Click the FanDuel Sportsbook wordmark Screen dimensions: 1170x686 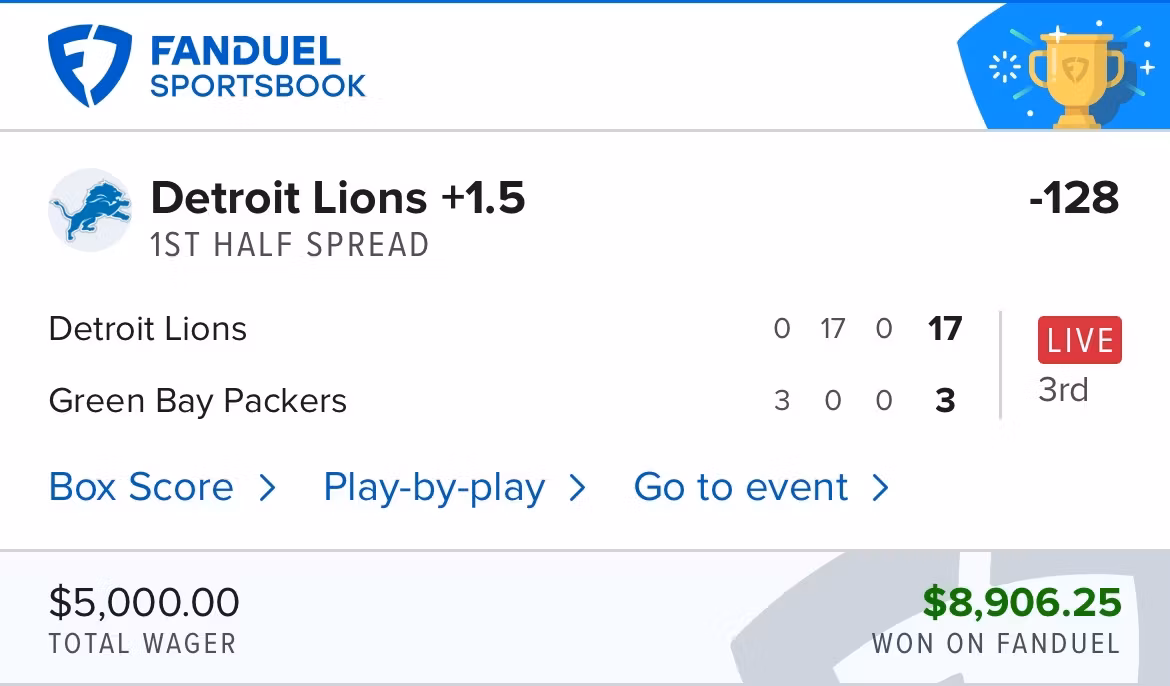click(258, 67)
